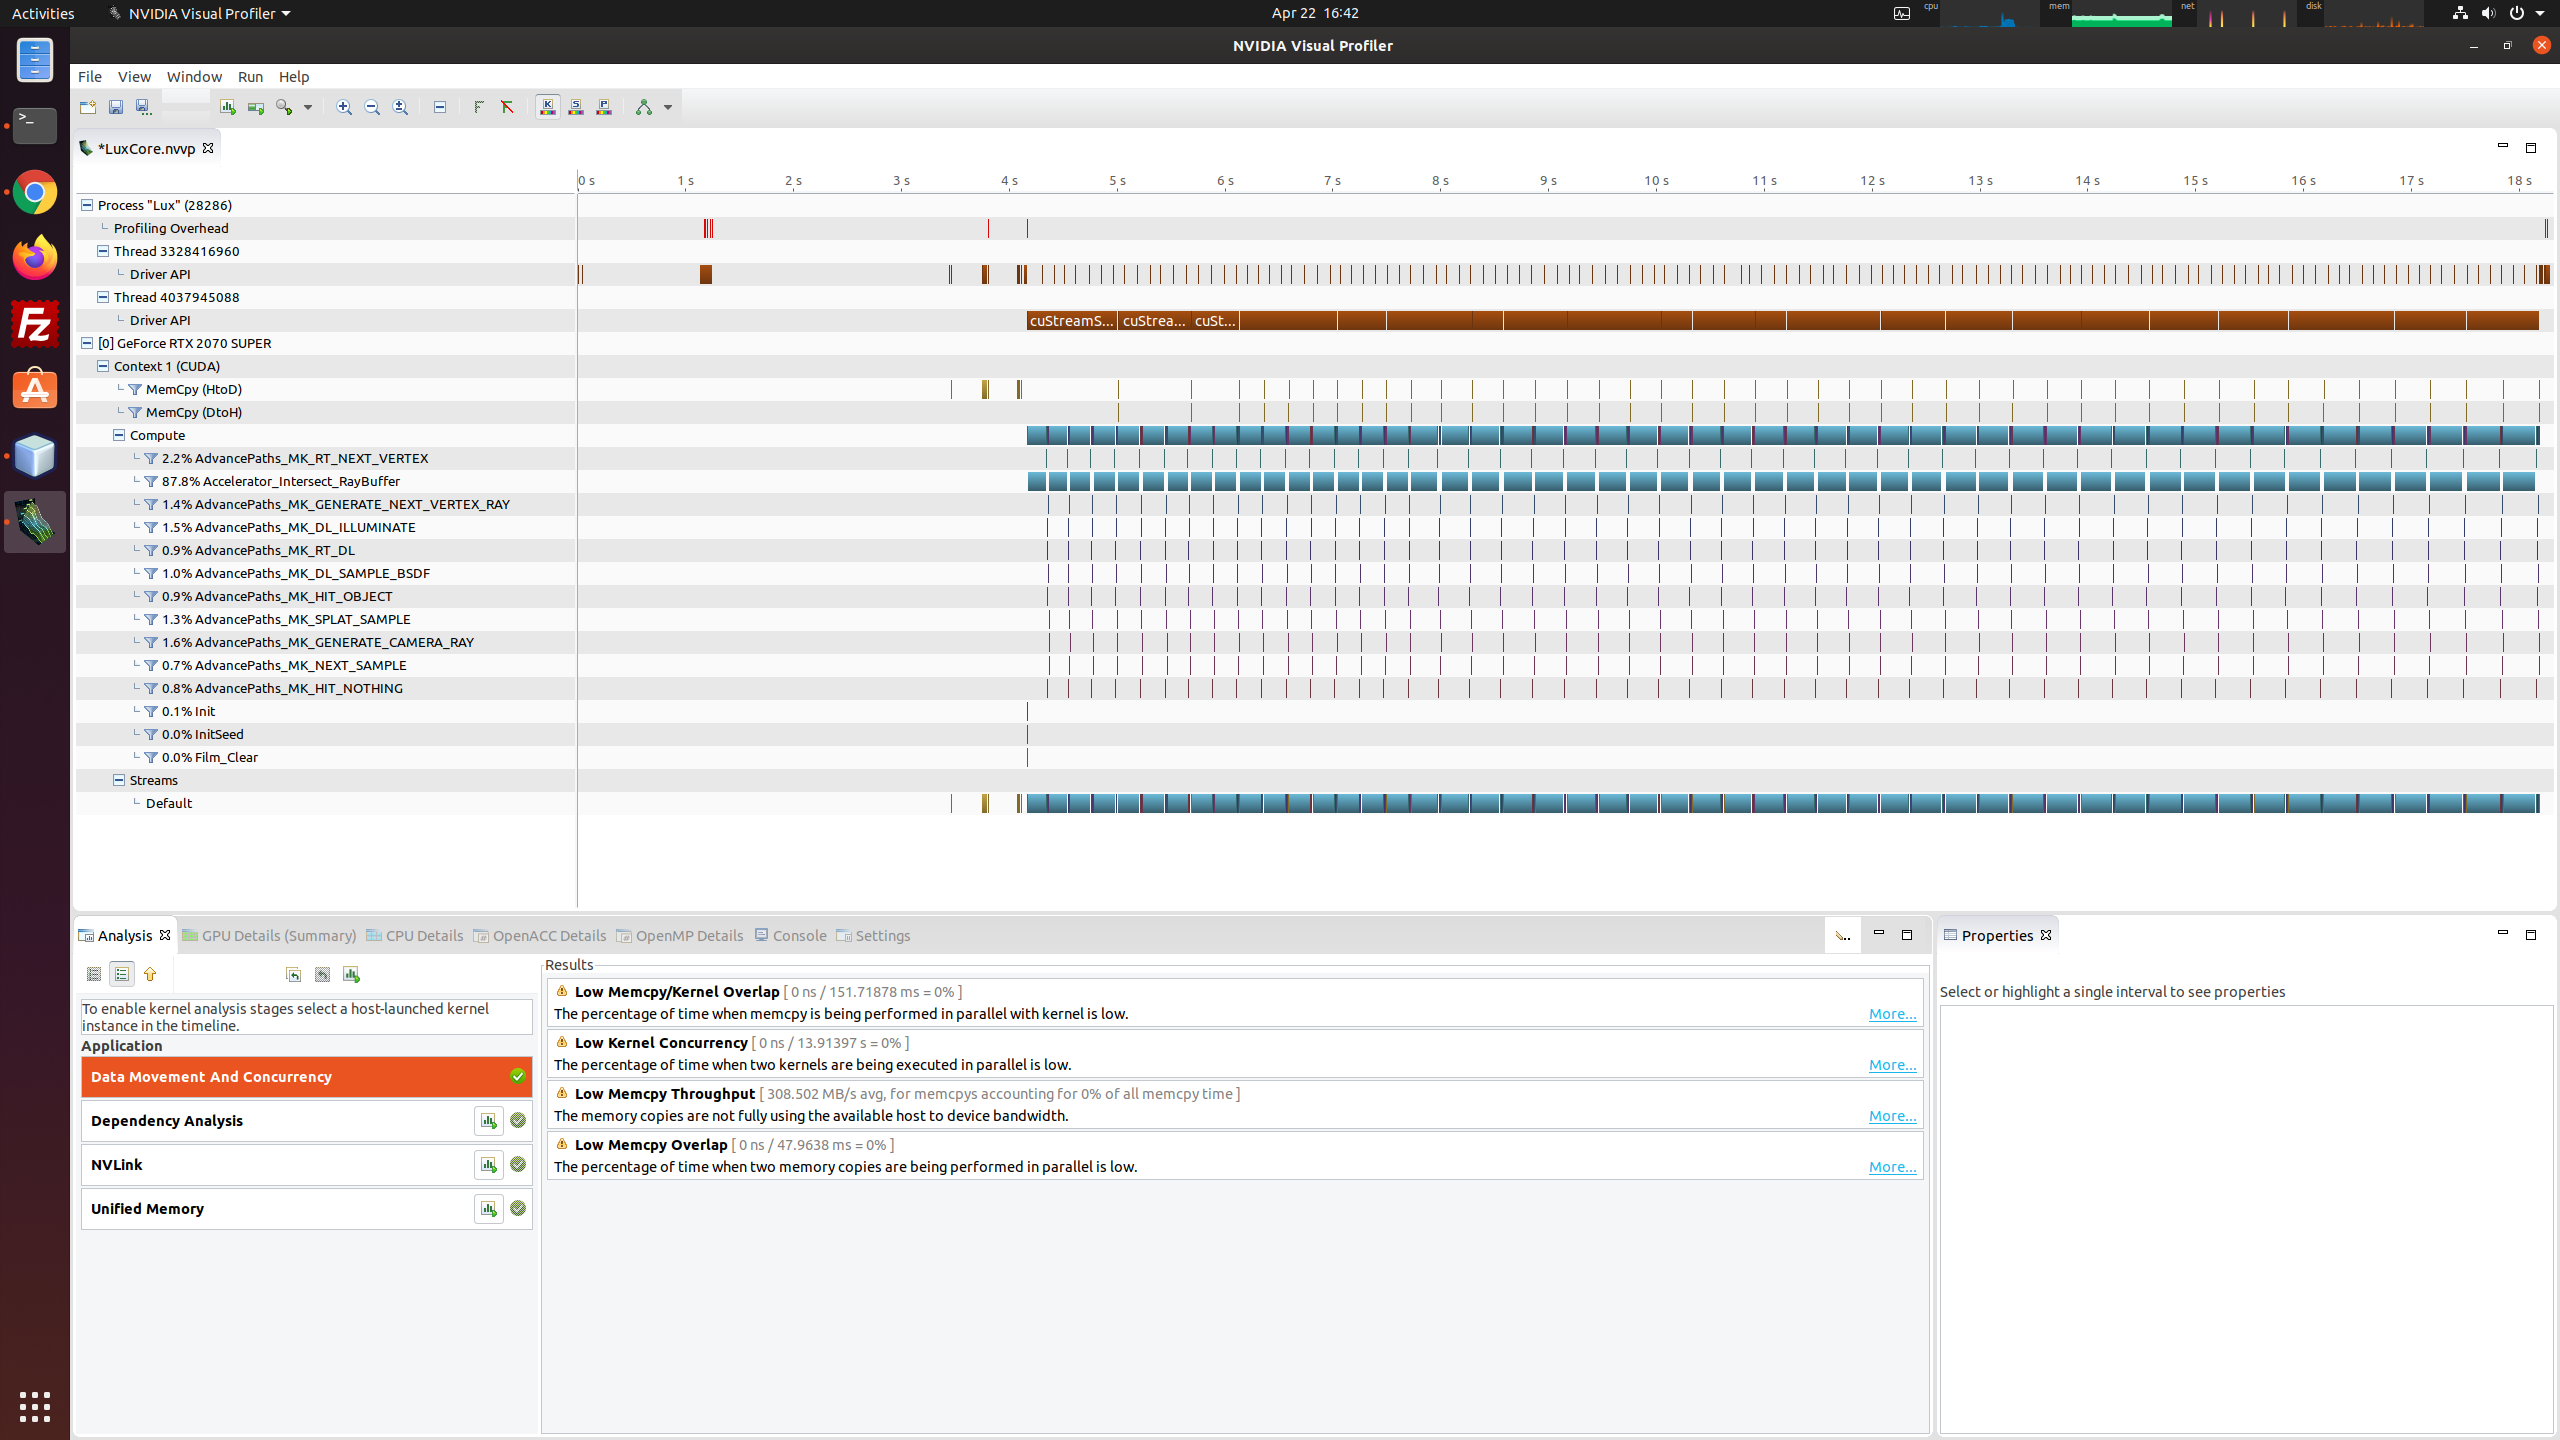Toggle filter on MemCpy (HtoD) row
2560x1440 pixels.
[135, 389]
